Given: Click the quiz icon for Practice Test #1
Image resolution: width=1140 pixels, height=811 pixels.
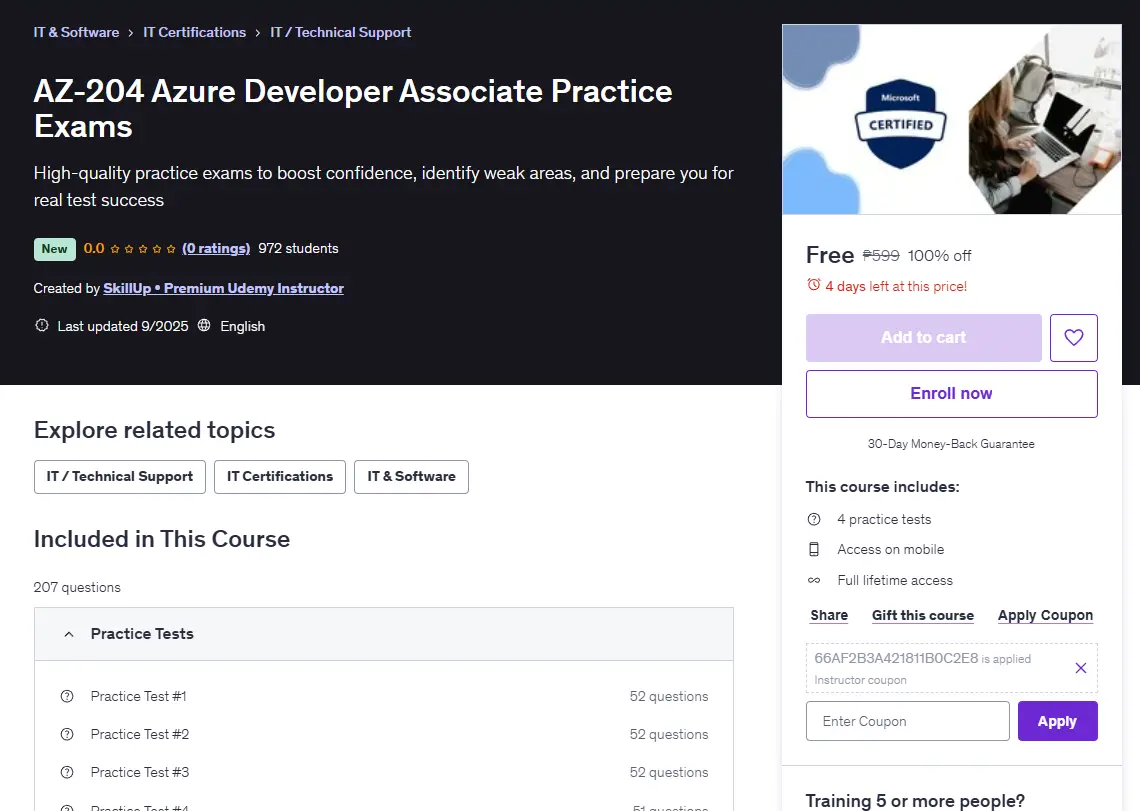Looking at the screenshot, I should coord(67,696).
